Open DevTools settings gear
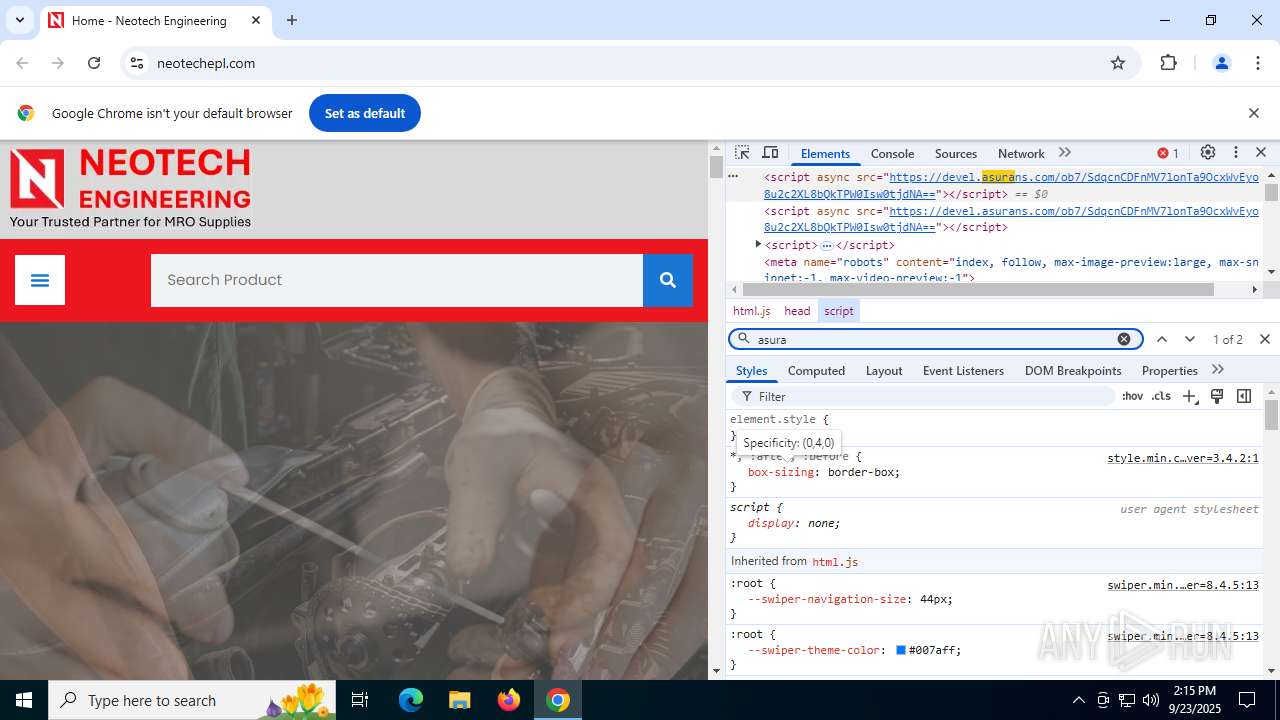This screenshot has width=1280, height=720. (1208, 153)
